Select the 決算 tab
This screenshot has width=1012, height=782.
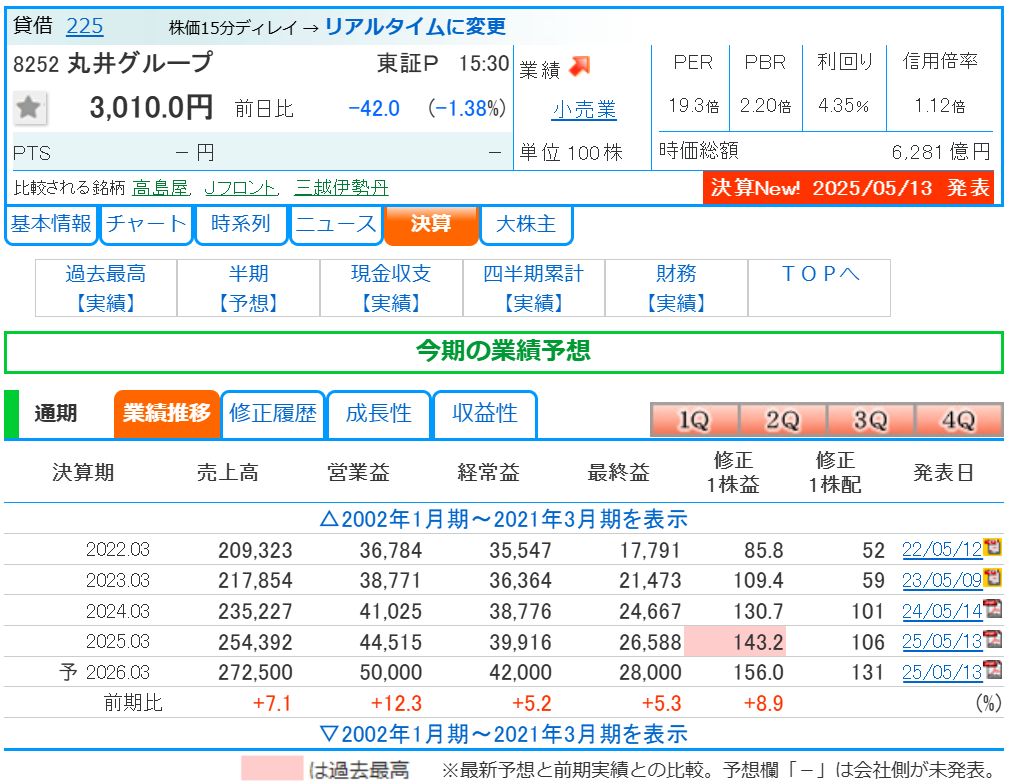(431, 224)
